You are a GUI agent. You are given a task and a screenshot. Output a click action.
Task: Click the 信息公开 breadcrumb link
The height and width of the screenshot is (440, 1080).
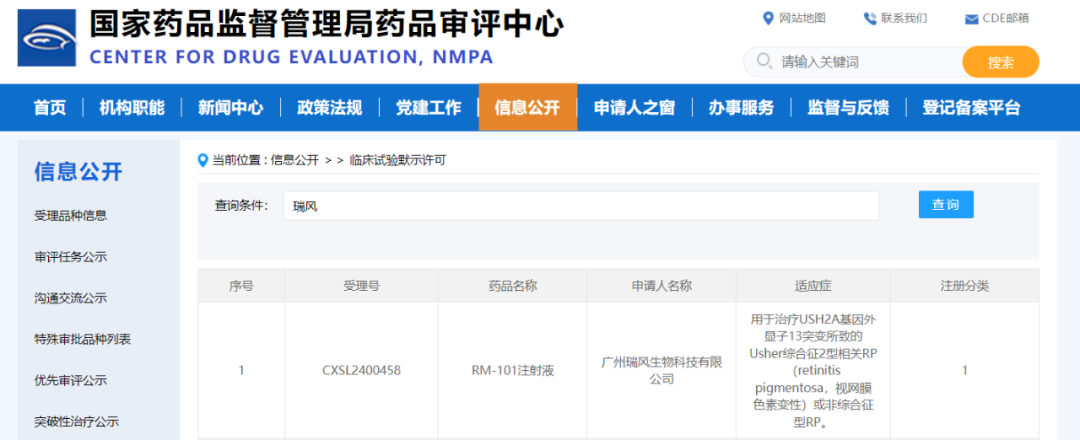[294, 160]
